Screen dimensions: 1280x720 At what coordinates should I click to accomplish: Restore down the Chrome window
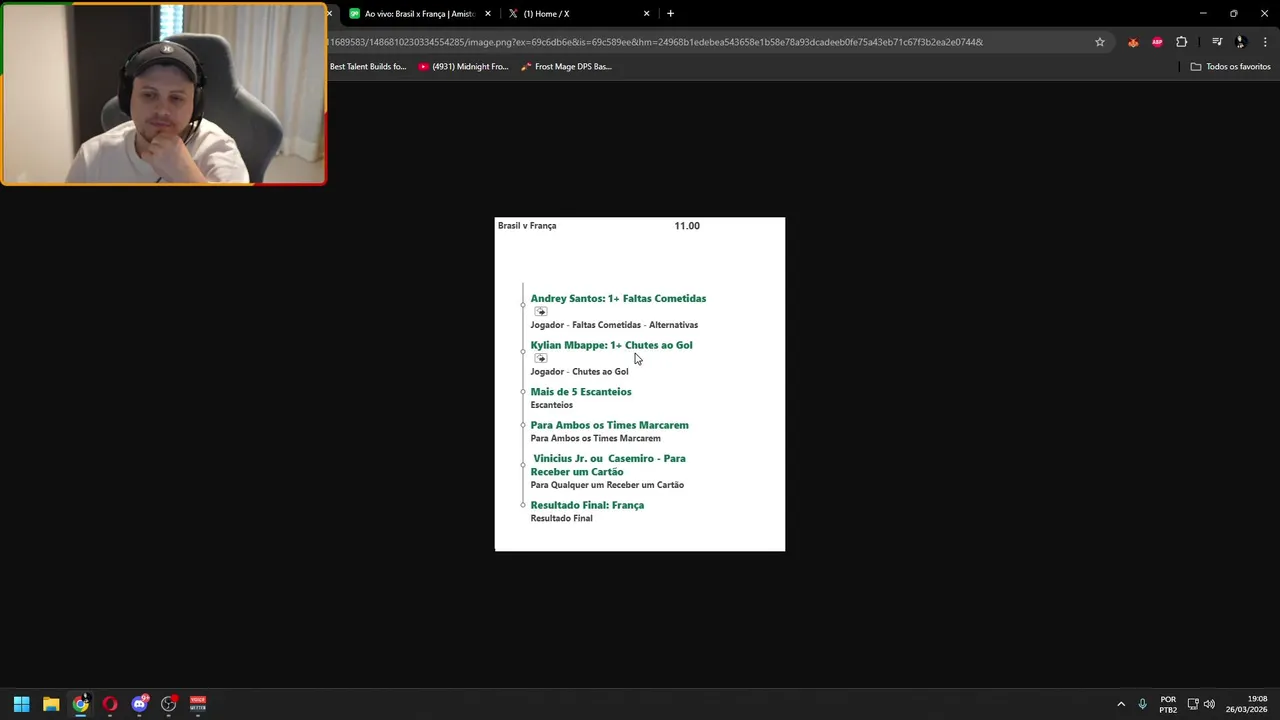[1234, 14]
